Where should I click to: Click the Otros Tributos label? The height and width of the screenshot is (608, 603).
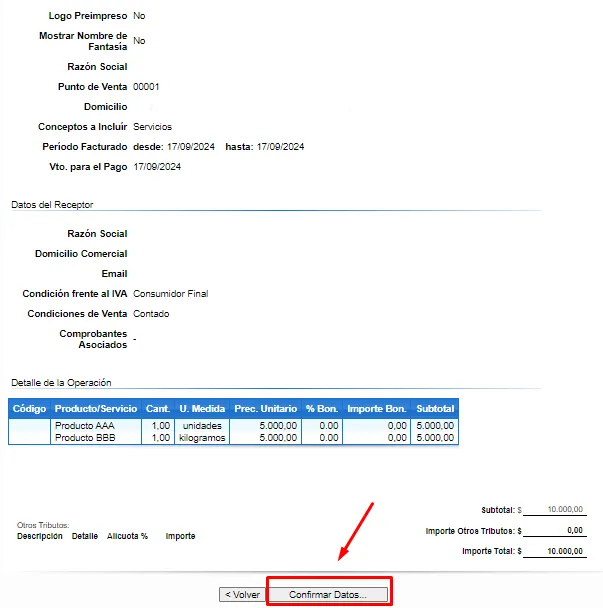tap(43, 525)
